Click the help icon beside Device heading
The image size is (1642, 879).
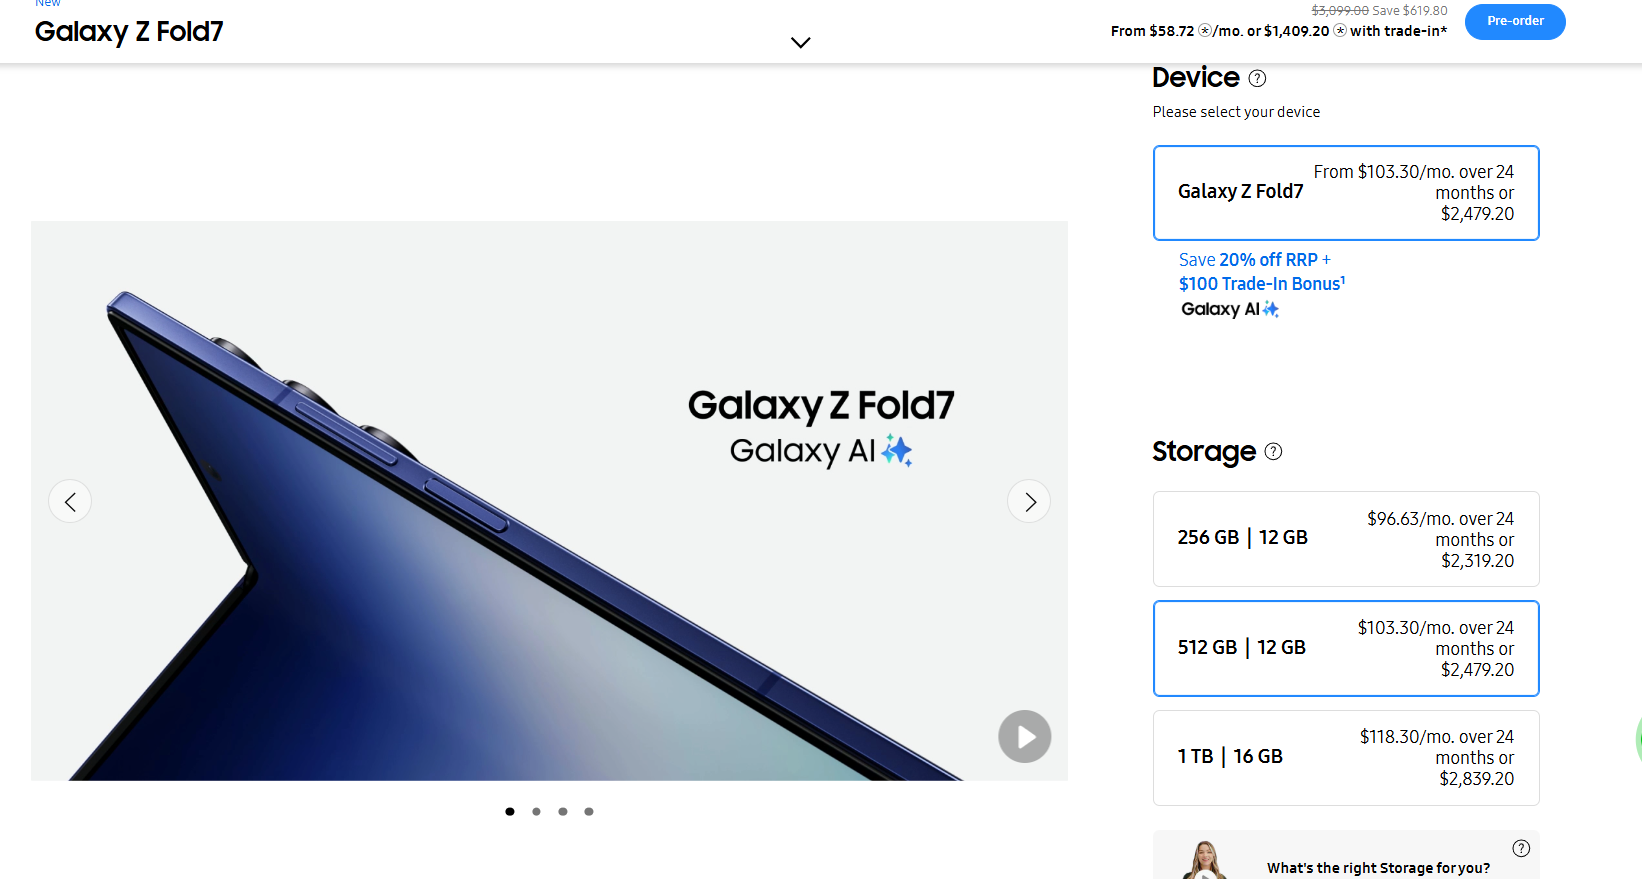coord(1258,79)
